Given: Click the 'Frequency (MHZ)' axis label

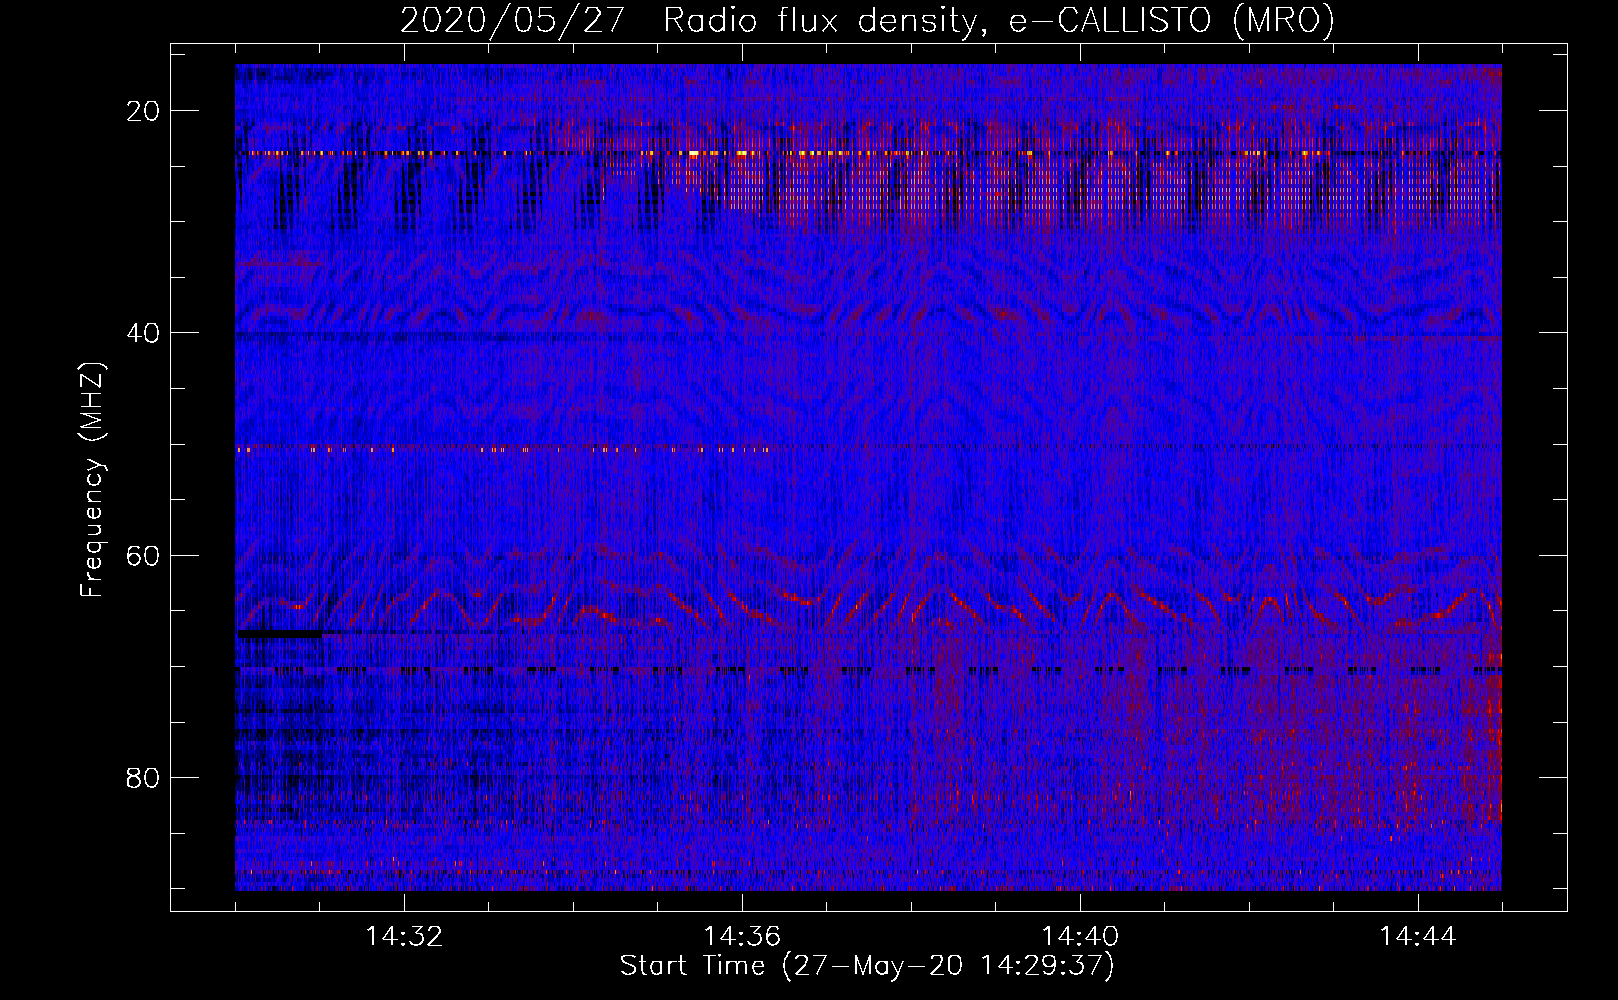Looking at the screenshot, I should (x=92, y=479).
